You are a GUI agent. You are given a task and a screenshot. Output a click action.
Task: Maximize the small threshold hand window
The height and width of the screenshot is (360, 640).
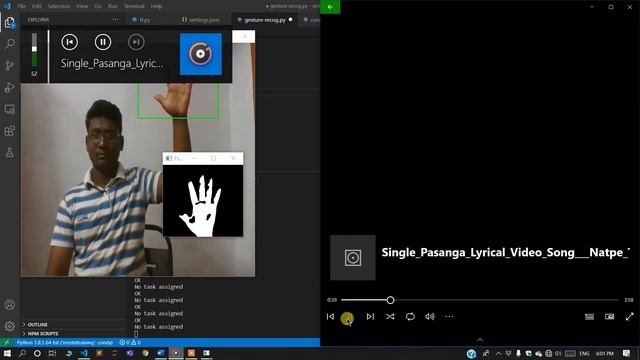coord(213,158)
